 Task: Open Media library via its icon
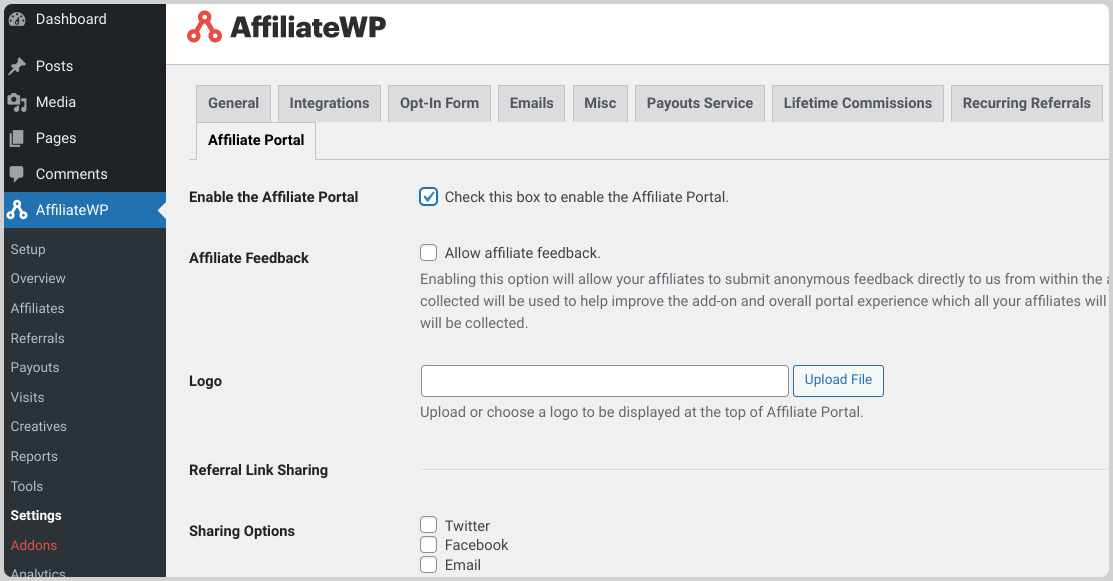(x=15, y=101)
